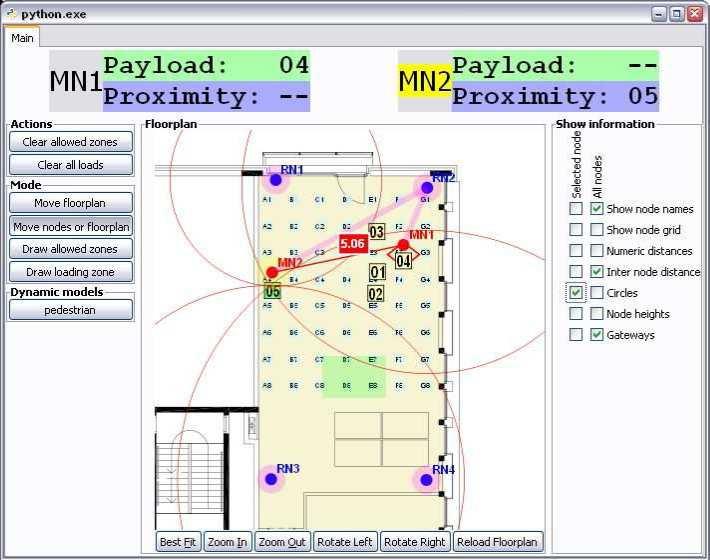Image resolution: width=710 pixels, height=560 pixels.
Task: Uncheck Selected node Circles checkbox
Action: 576,292
